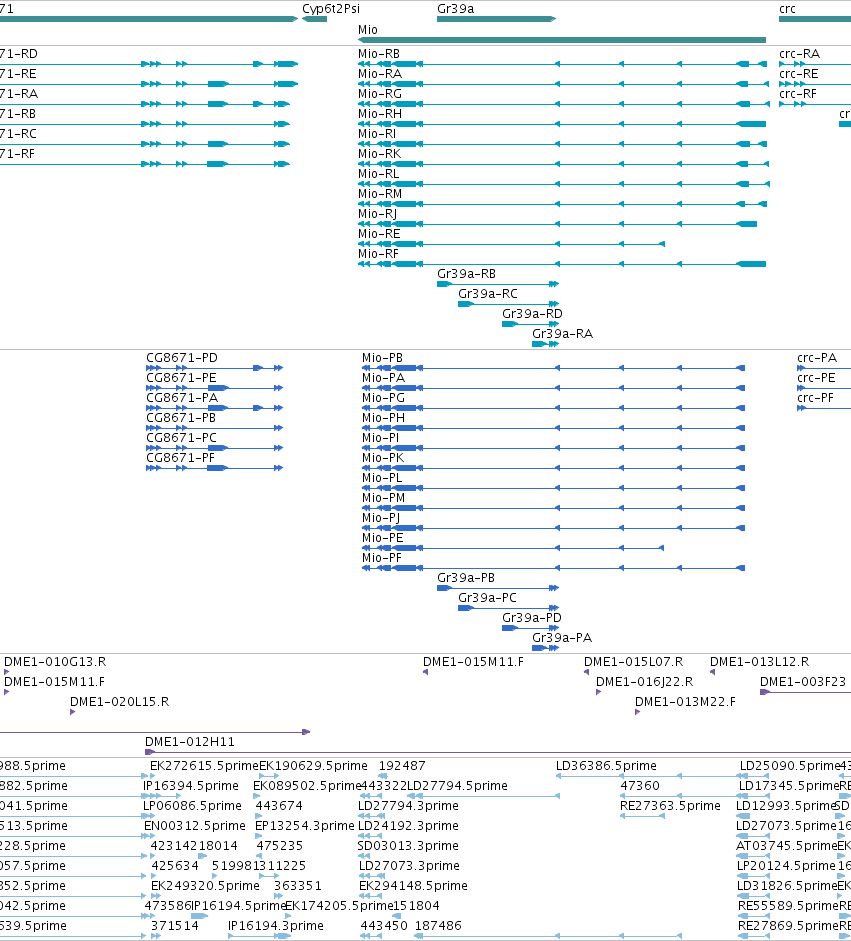Pick the Mio-RG transcript label
The image size is (851, 941).
pos(379,93)
